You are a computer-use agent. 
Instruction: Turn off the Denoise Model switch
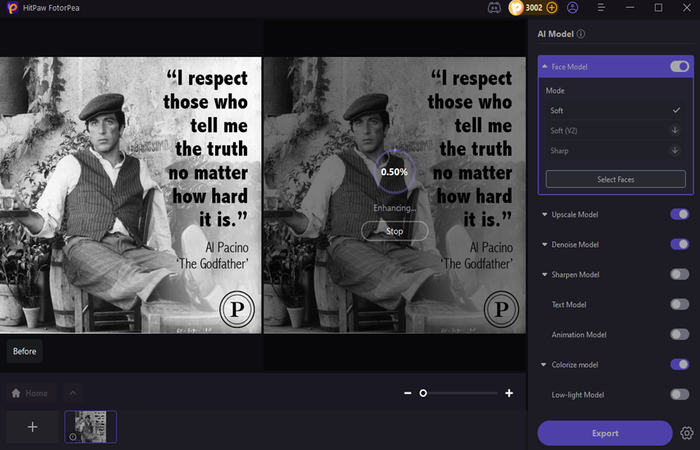(x=679, y=244)
